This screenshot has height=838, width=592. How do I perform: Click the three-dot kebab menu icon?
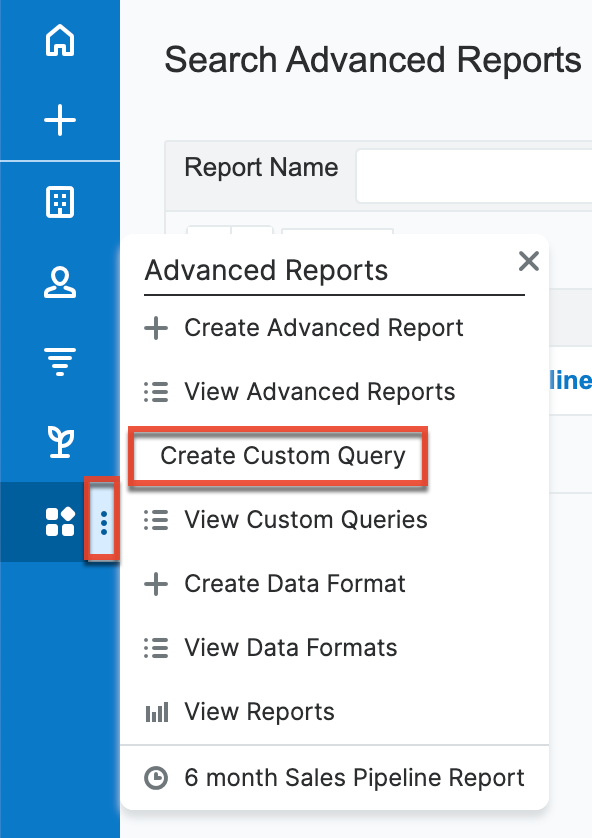click(103, 521)
